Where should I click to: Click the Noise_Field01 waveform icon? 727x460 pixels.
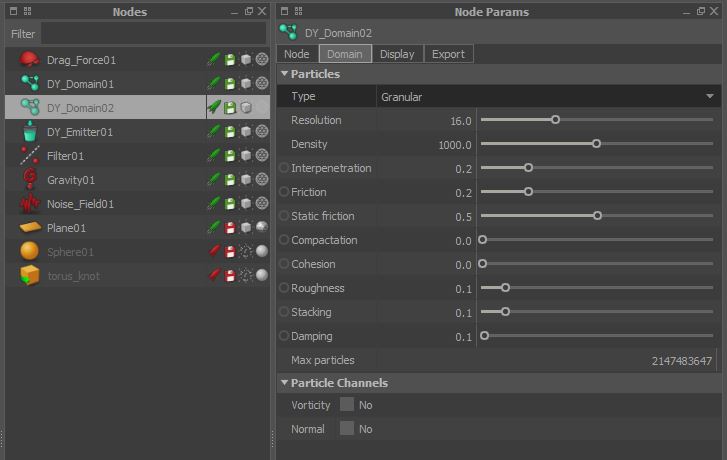29,204
